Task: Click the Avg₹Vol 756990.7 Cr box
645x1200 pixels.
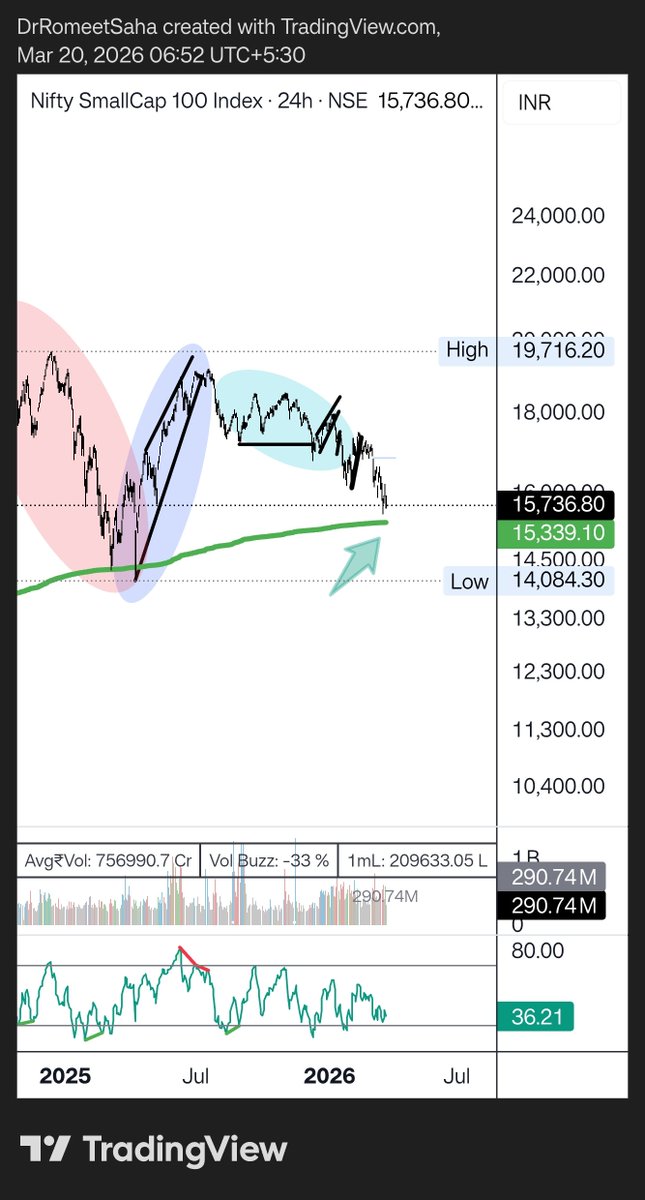Action: click(109, 860)
